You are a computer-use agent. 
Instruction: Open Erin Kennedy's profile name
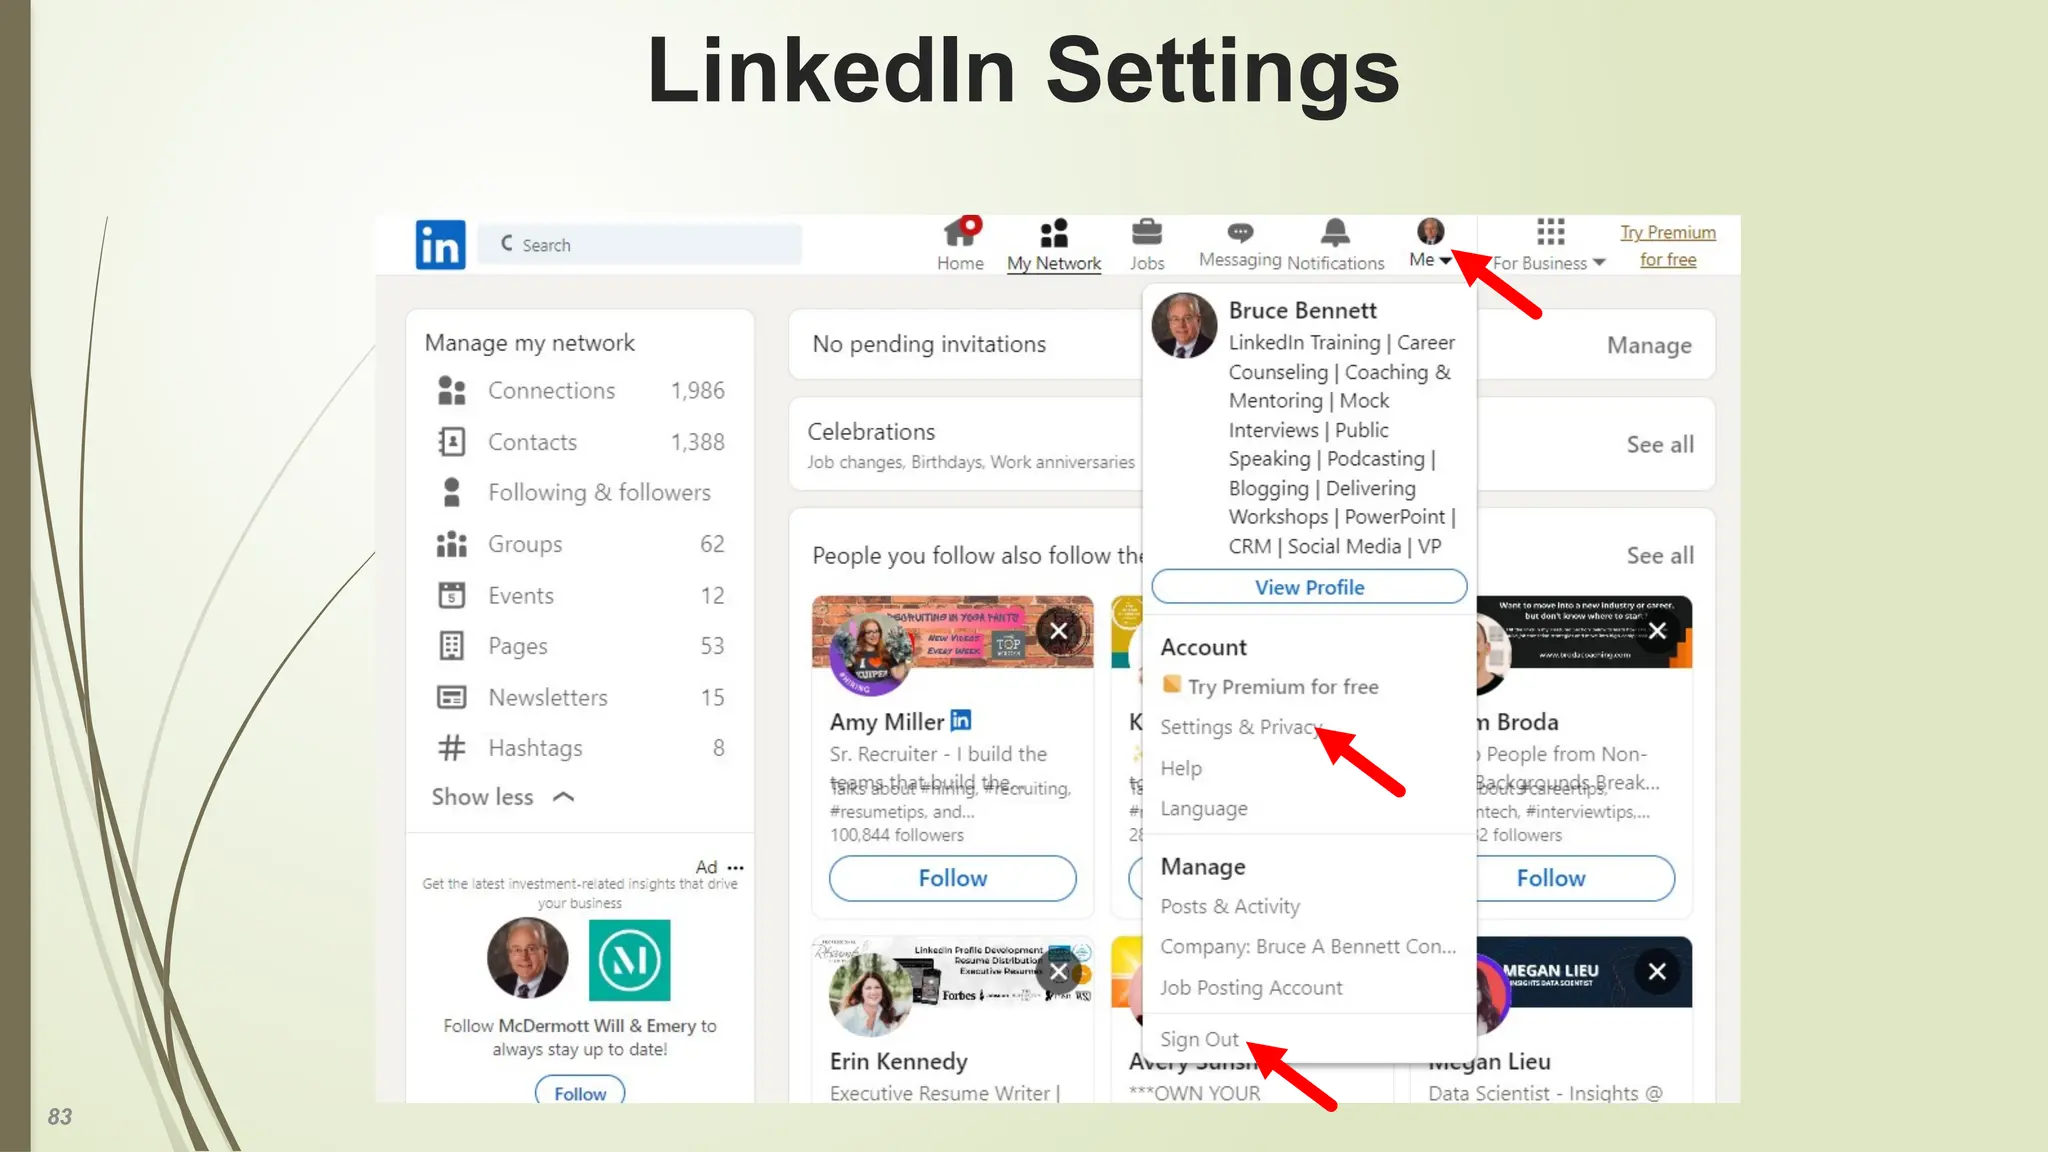pyautogui.click(x=899, y=1062)
